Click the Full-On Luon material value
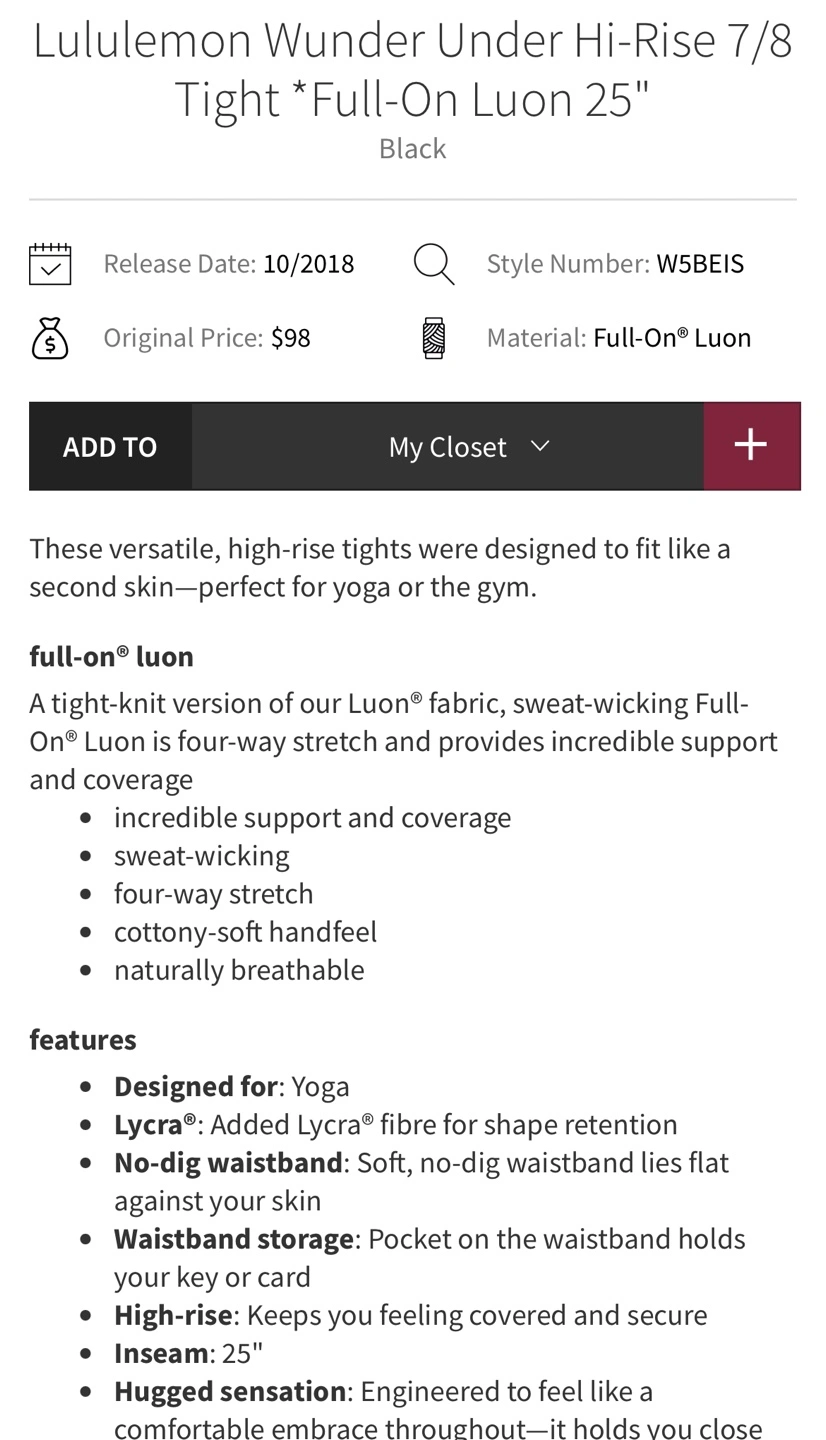 [672, 338]
